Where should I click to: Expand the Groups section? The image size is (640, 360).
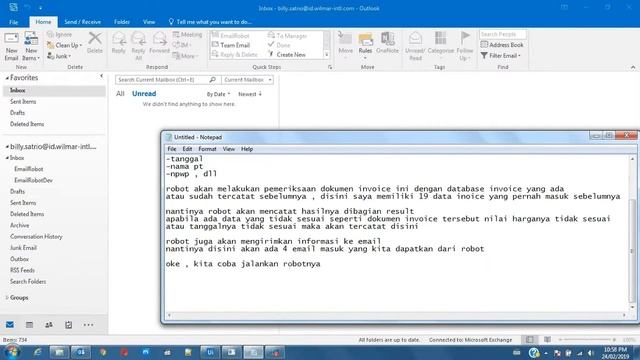coord(7,298)
